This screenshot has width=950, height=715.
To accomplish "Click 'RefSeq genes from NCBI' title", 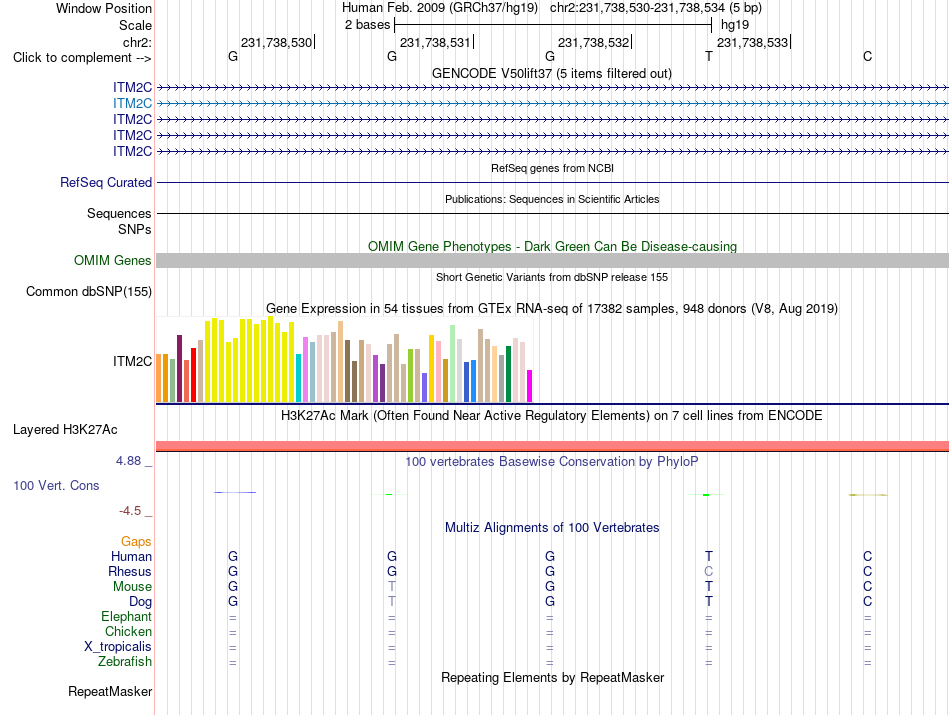I will pyautogui.click(x=552, y=168).
